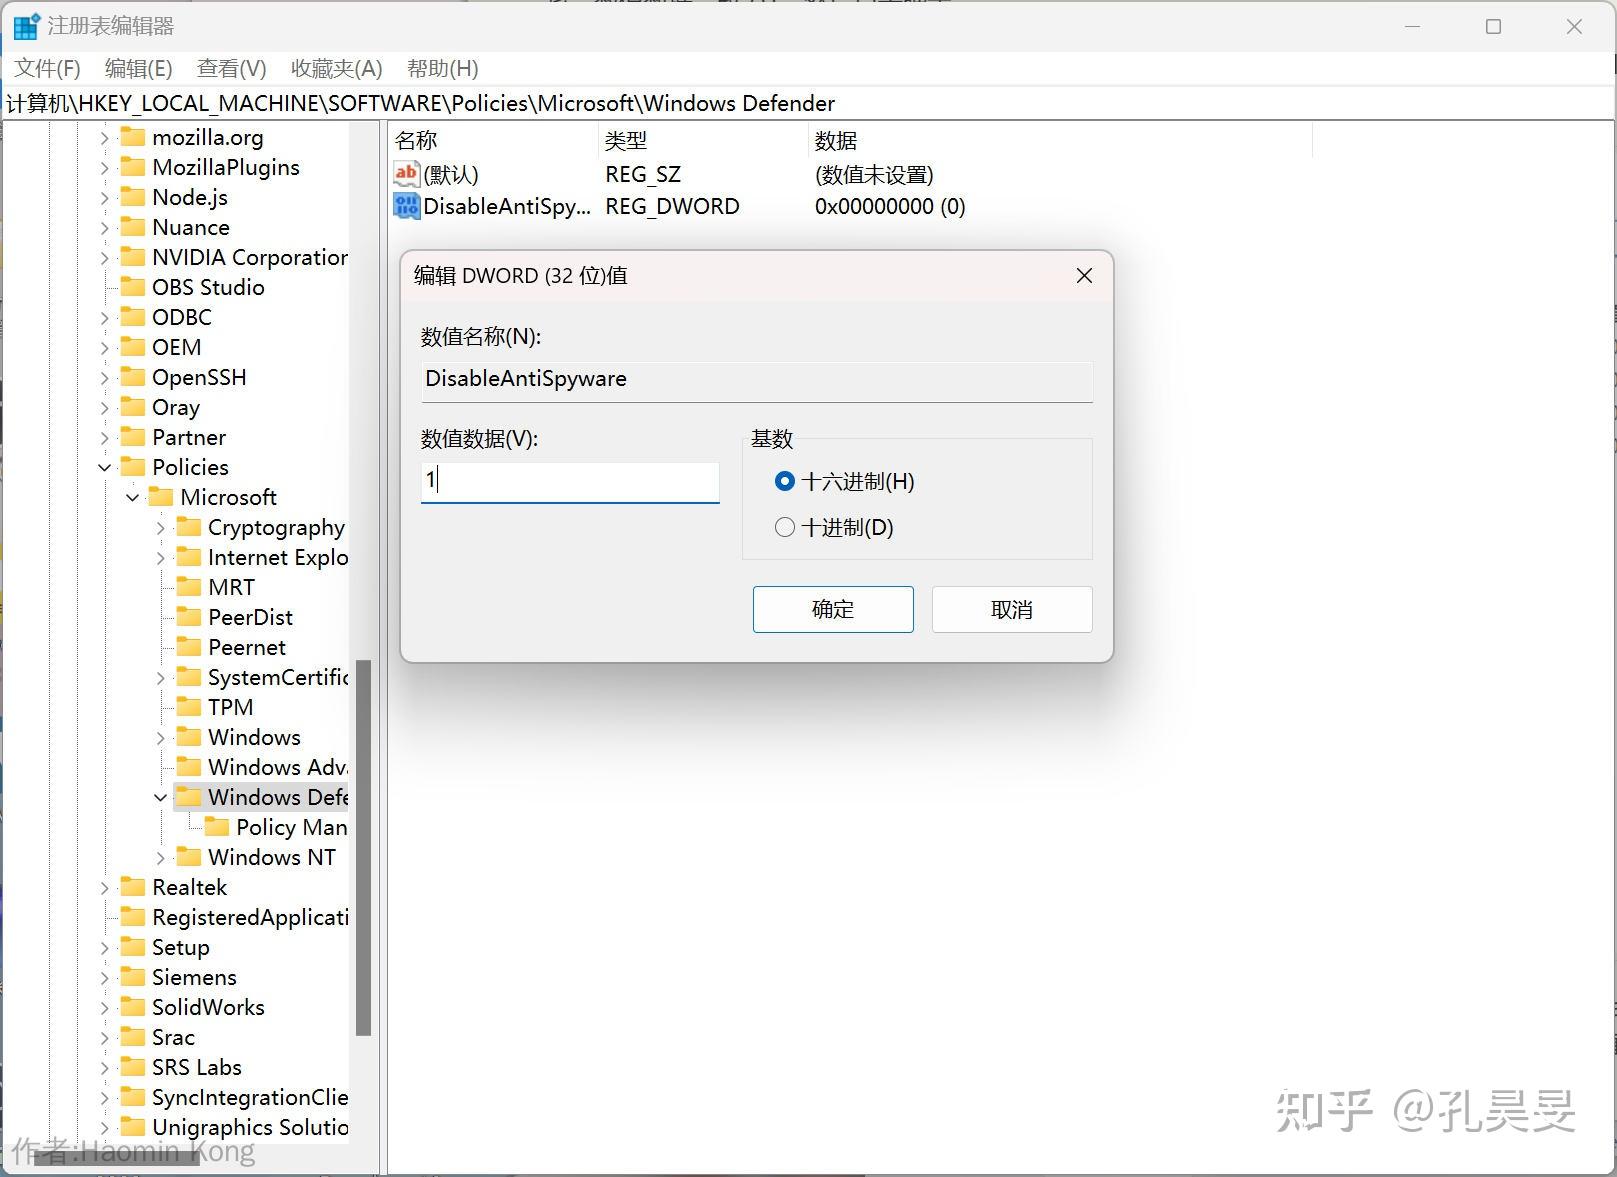Select the Microsoft folder icon
The height and width of the screenshot is (1177, 1617).
click(x=162, y=497)
